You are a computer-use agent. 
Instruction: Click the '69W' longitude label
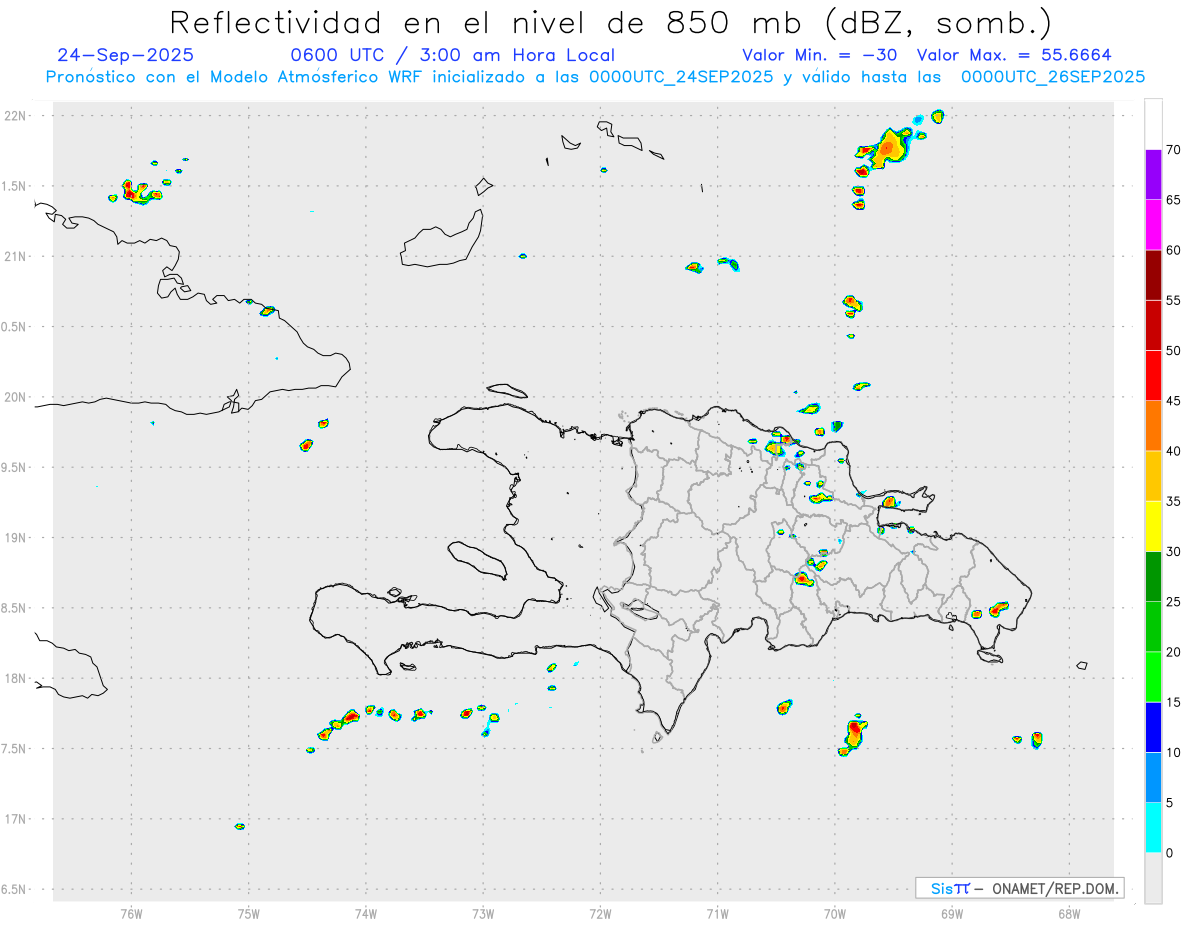(x=952, y=914)
